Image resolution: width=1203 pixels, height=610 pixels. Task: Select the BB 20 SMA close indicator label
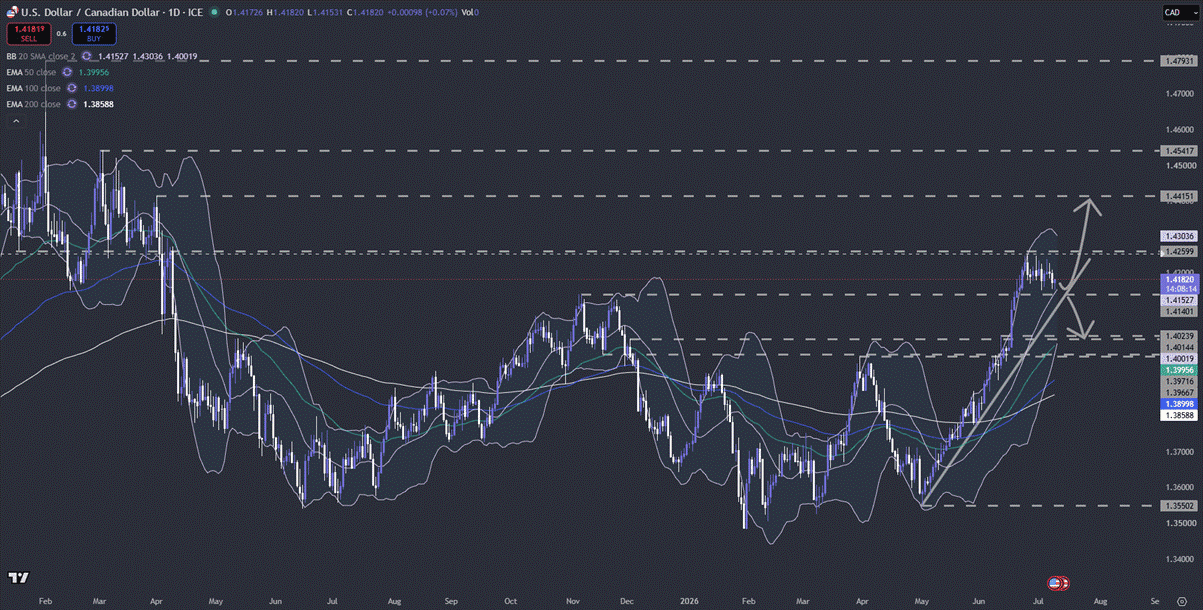point(43,56)
